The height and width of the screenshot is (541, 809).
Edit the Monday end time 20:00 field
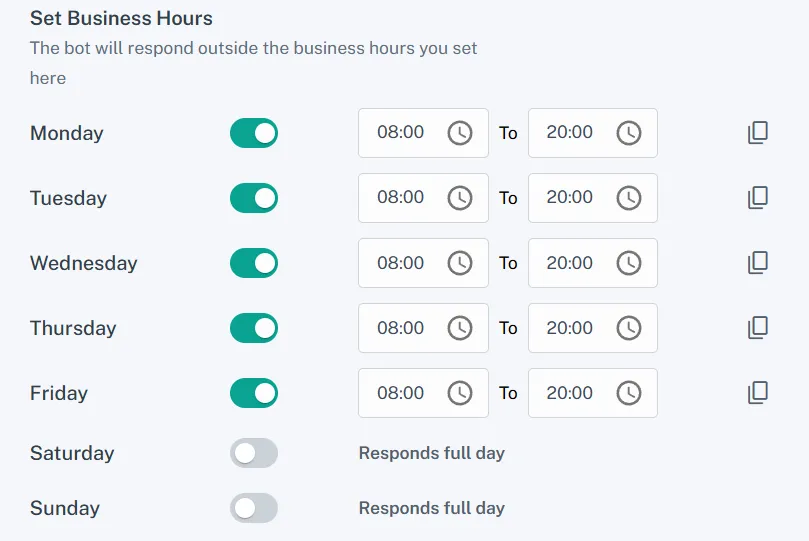571,133
